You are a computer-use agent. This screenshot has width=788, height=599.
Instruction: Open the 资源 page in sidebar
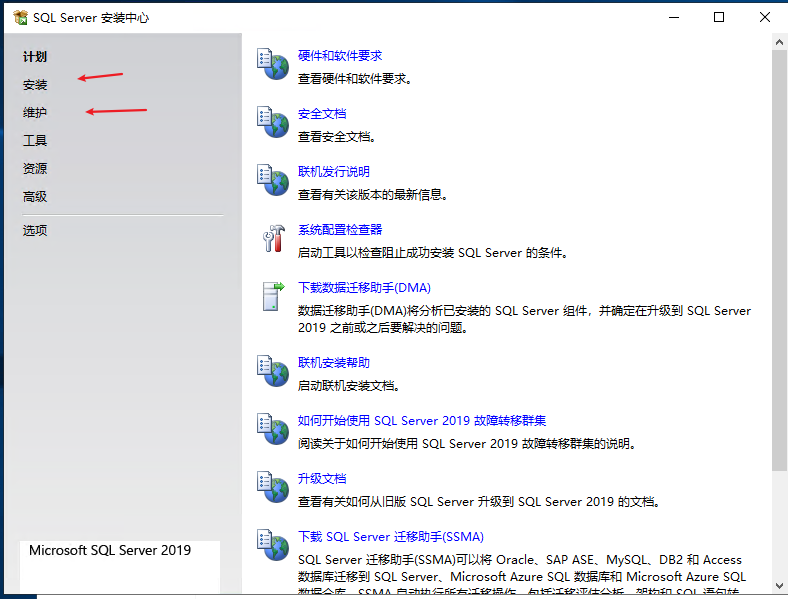[35, 168]
